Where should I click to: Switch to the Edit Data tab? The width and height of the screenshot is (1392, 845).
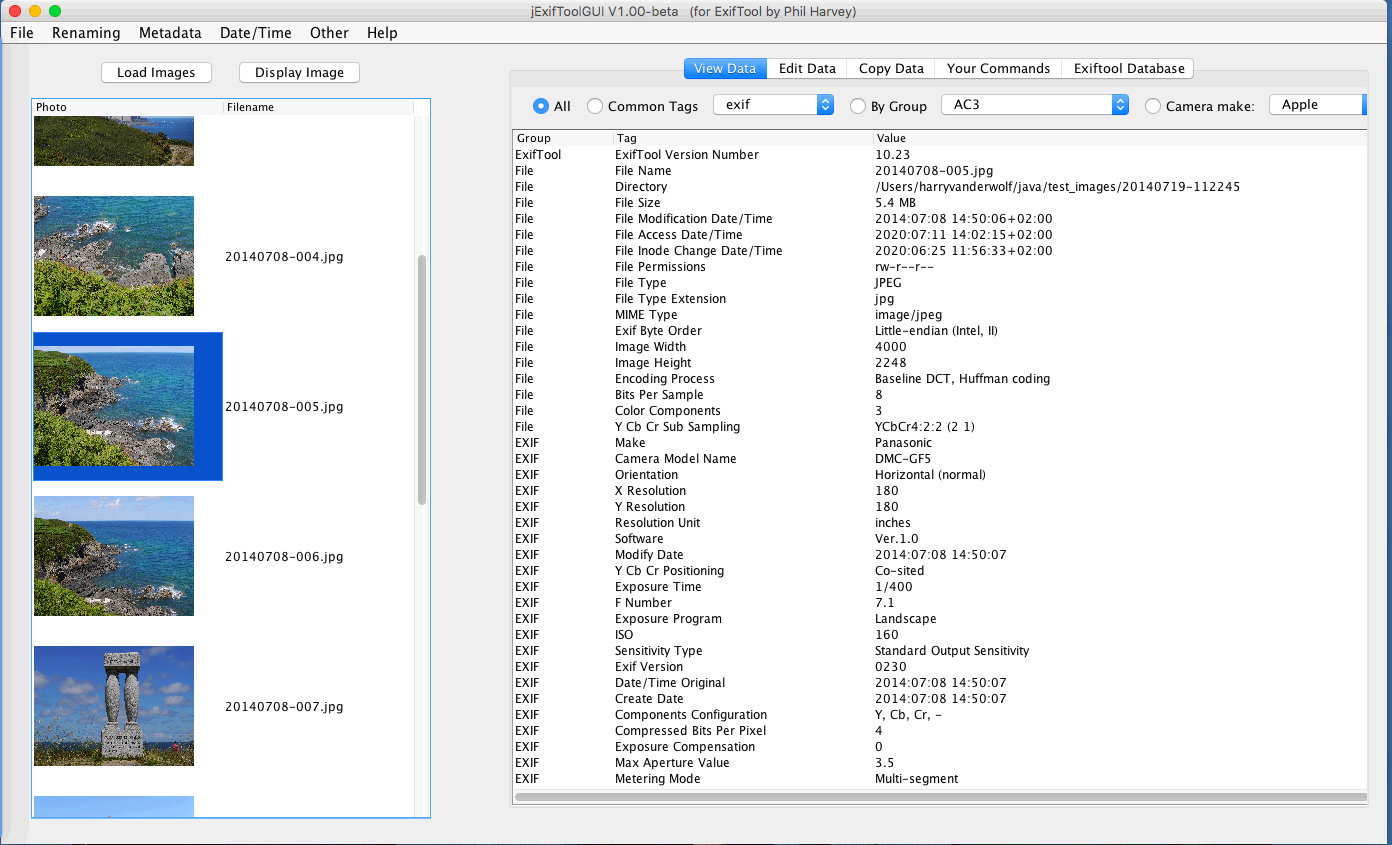tap(807, 68)
